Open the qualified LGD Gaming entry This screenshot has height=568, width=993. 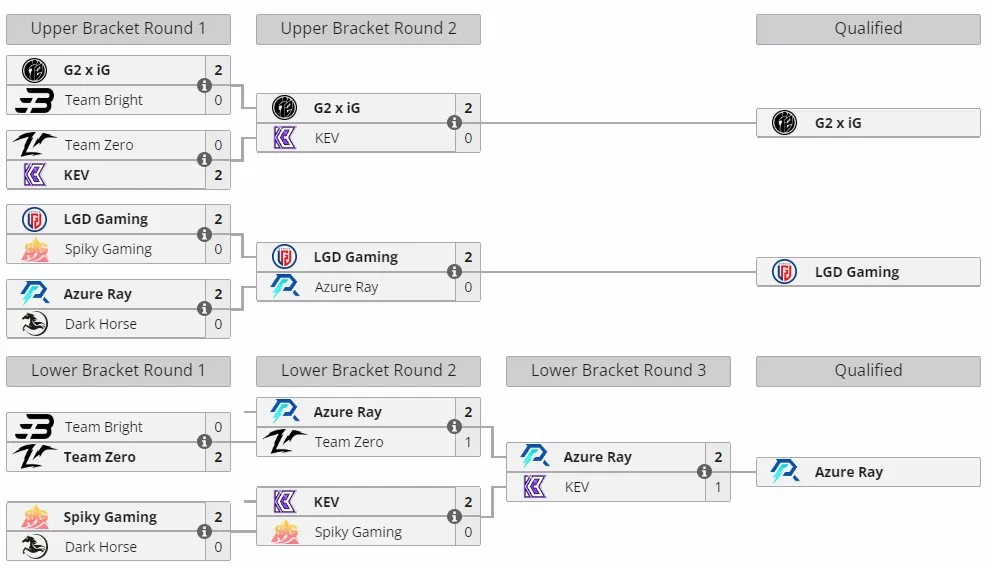click(868, 272)
